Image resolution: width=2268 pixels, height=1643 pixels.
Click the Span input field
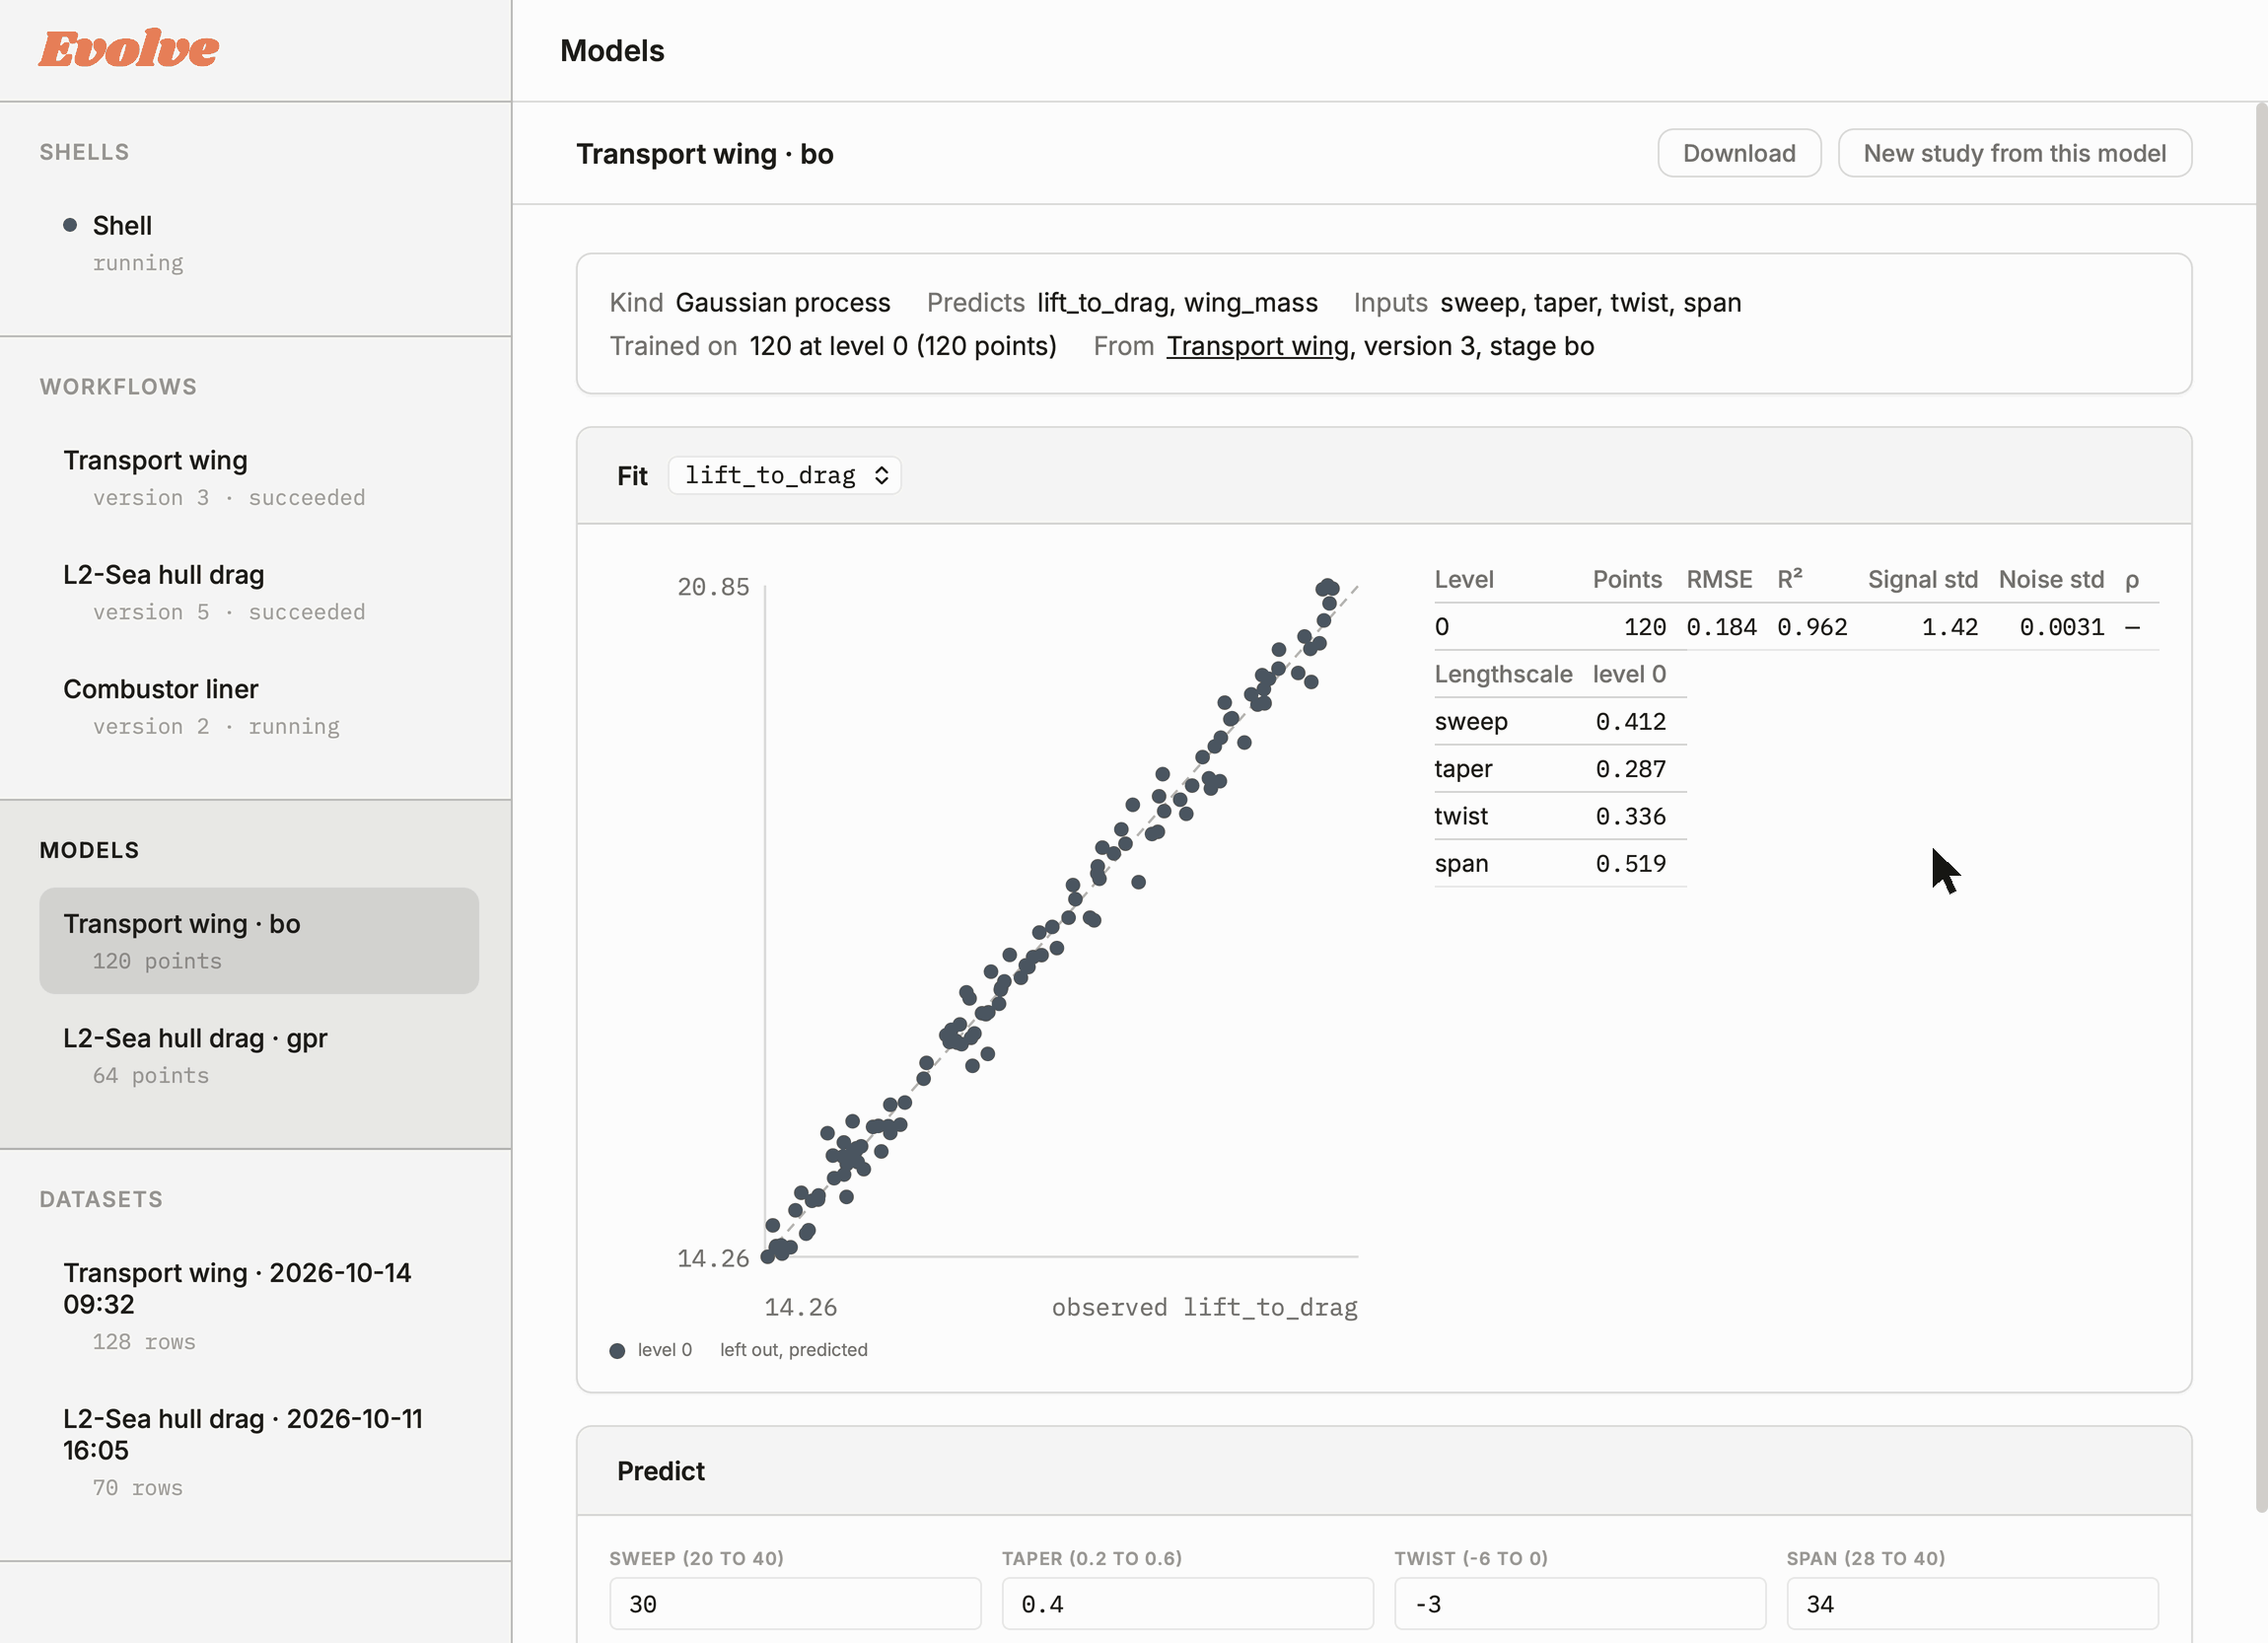tap(1972, 1604)
